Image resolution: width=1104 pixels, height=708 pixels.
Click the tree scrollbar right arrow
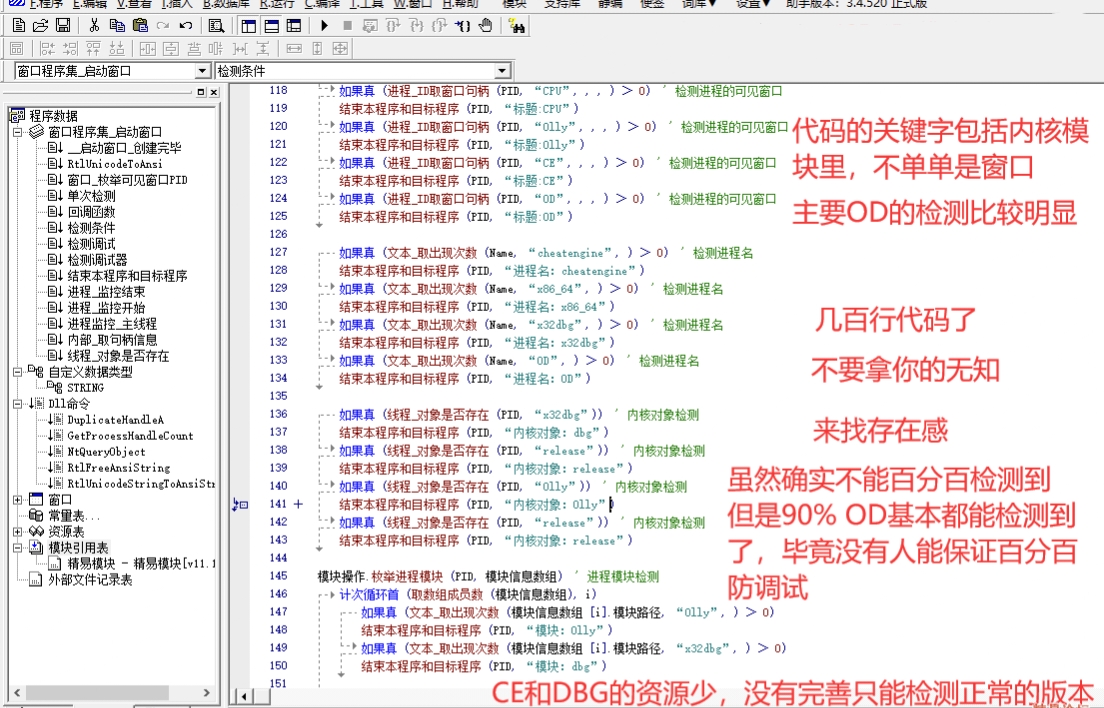point(206,693)
